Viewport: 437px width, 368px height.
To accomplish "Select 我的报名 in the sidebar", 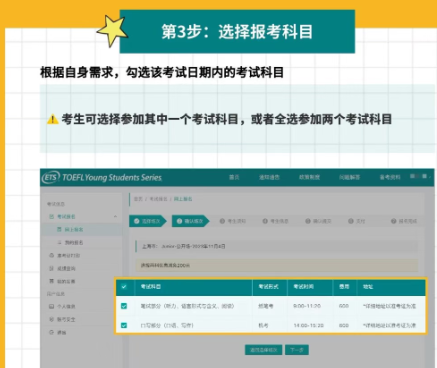I will click(74, 243).
